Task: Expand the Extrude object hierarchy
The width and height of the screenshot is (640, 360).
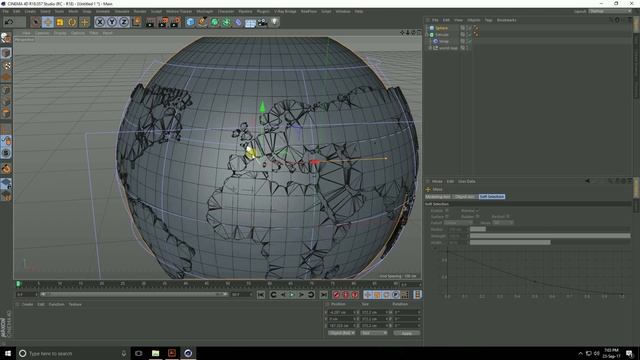Action: [x=427, y=35]
